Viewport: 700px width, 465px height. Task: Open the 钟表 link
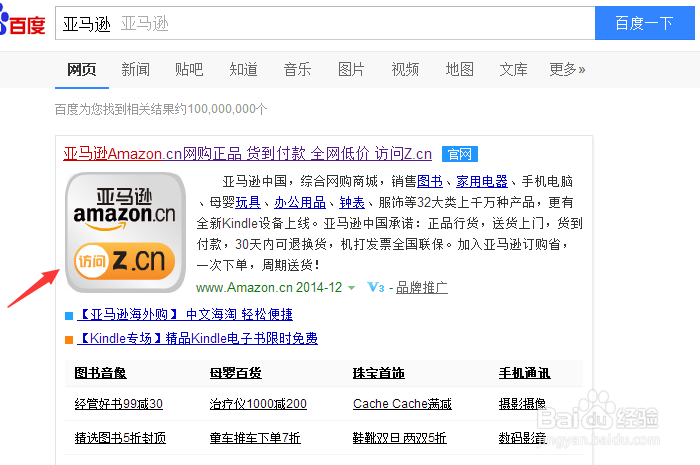(x=352, y=203)
